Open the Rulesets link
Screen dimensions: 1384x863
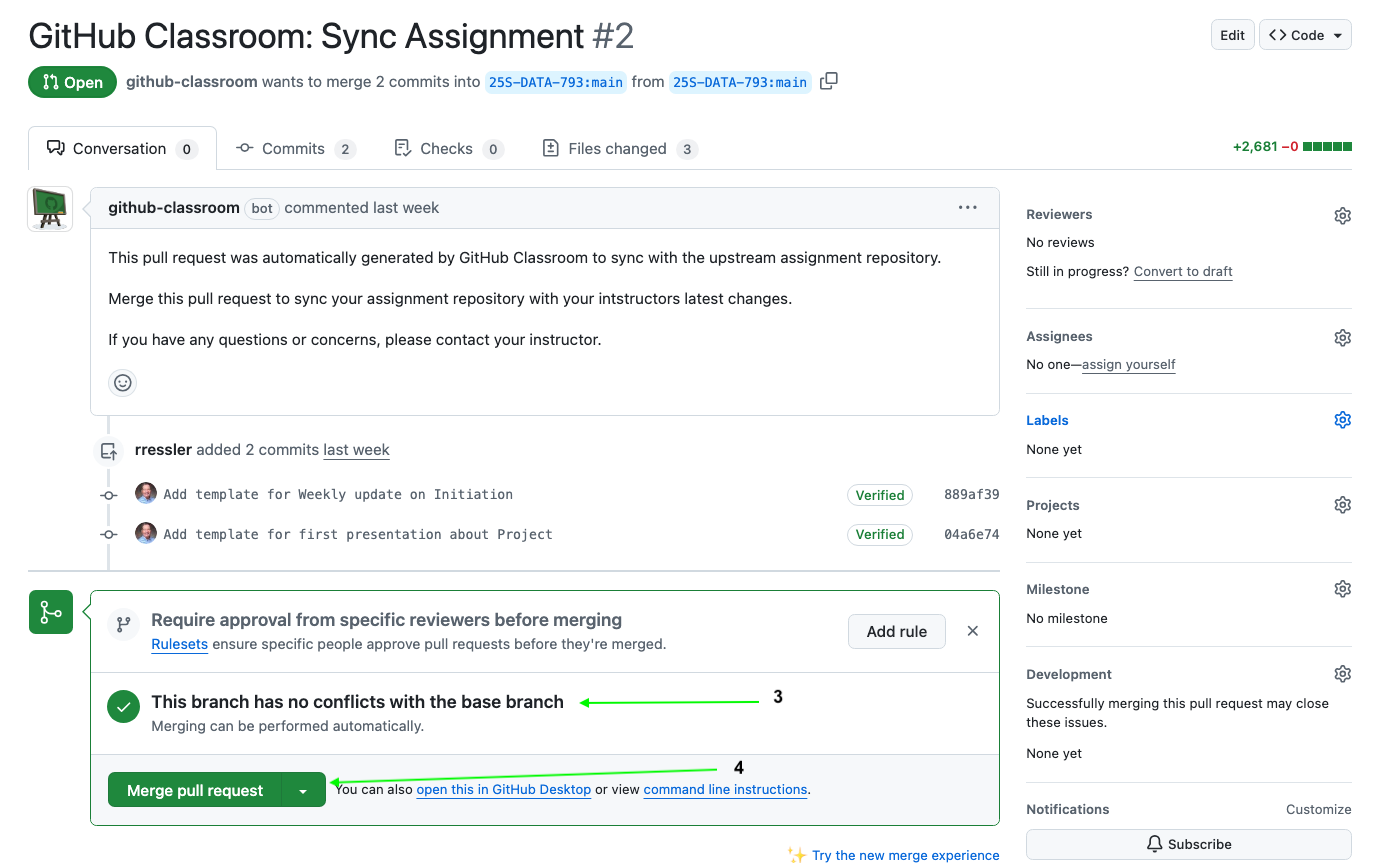click(180, 644)
